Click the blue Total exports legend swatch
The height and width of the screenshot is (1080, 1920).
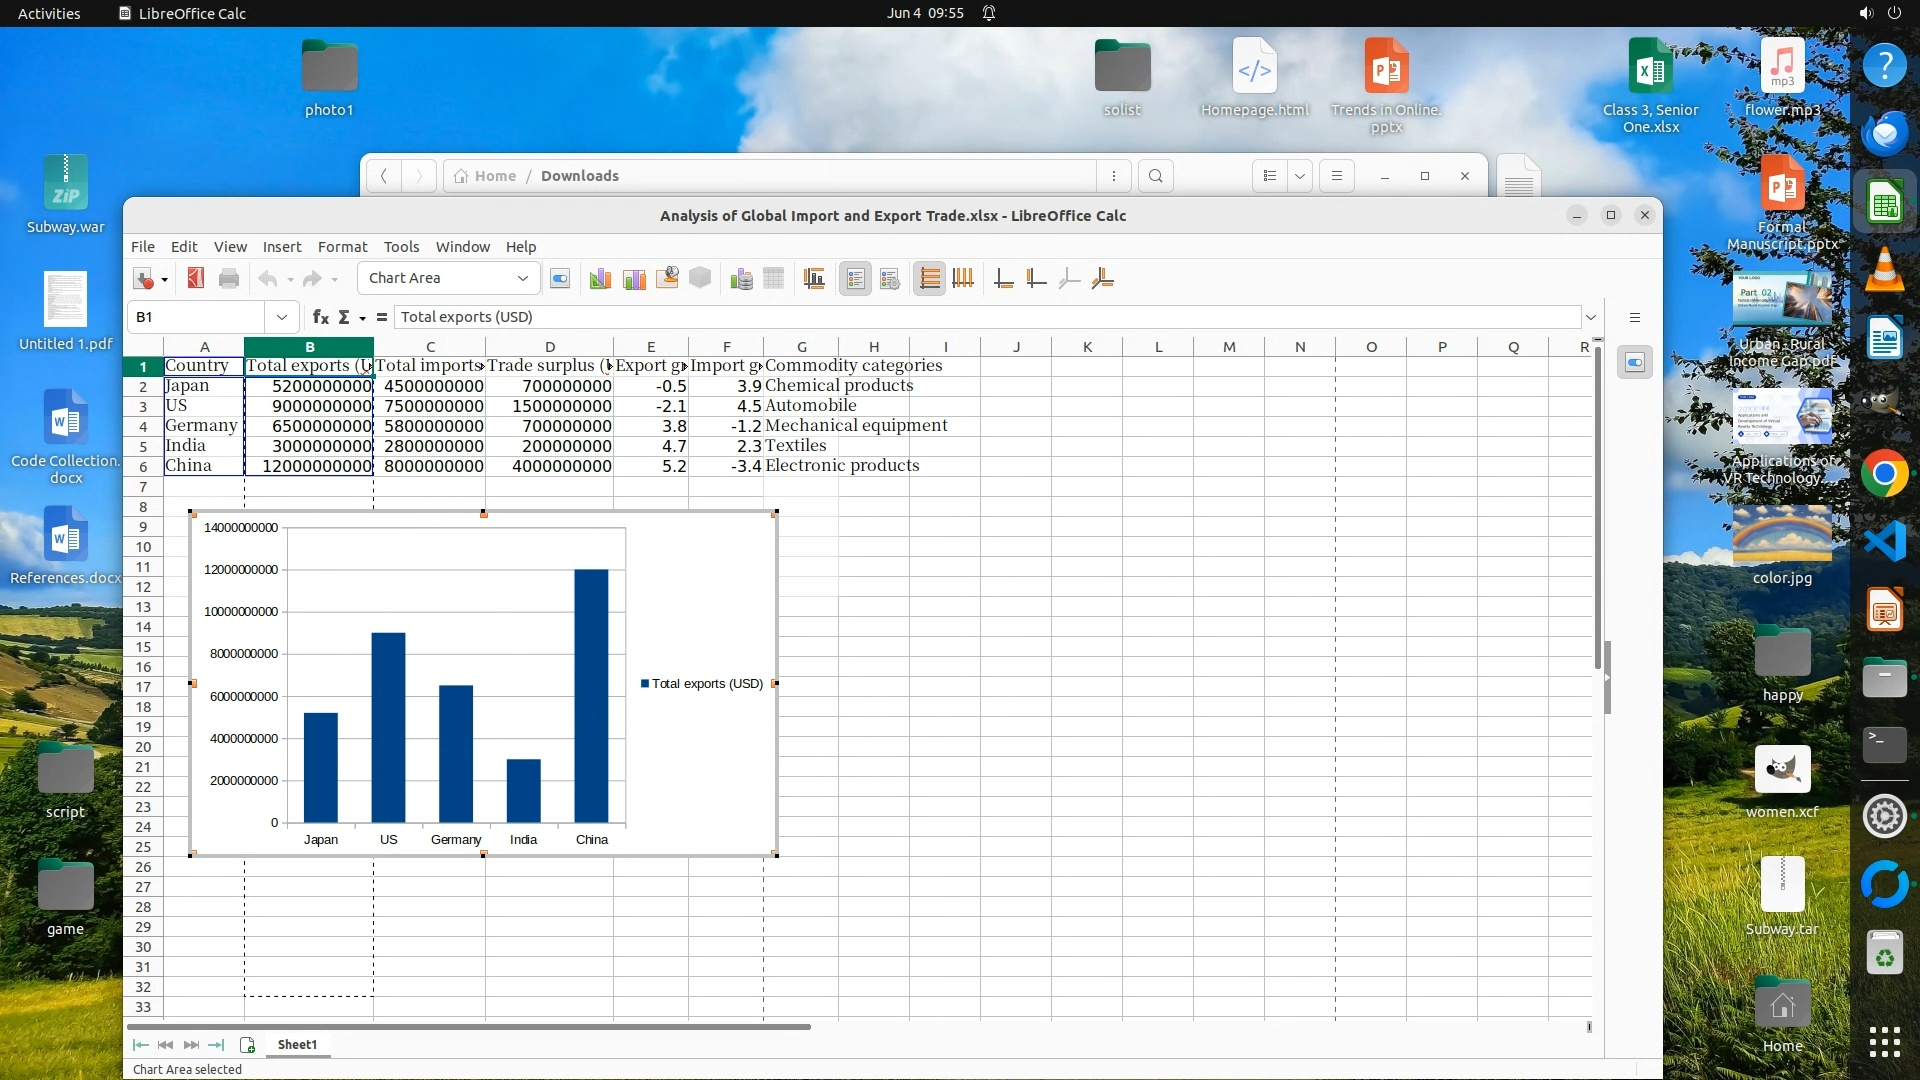click(645, 684)
